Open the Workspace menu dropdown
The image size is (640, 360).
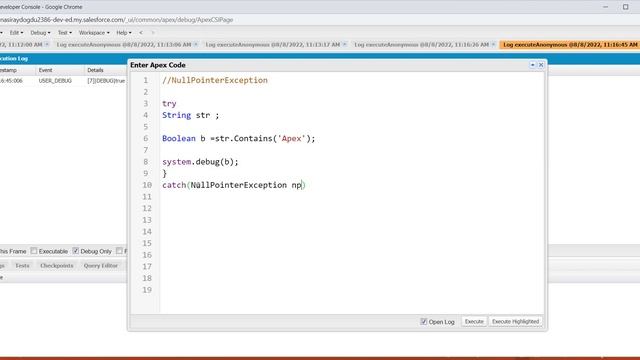(x=94, y=33)
